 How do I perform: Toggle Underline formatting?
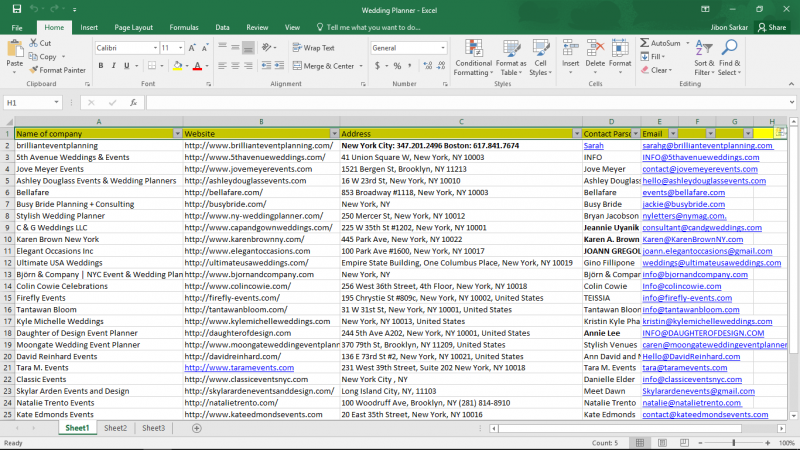127,66
